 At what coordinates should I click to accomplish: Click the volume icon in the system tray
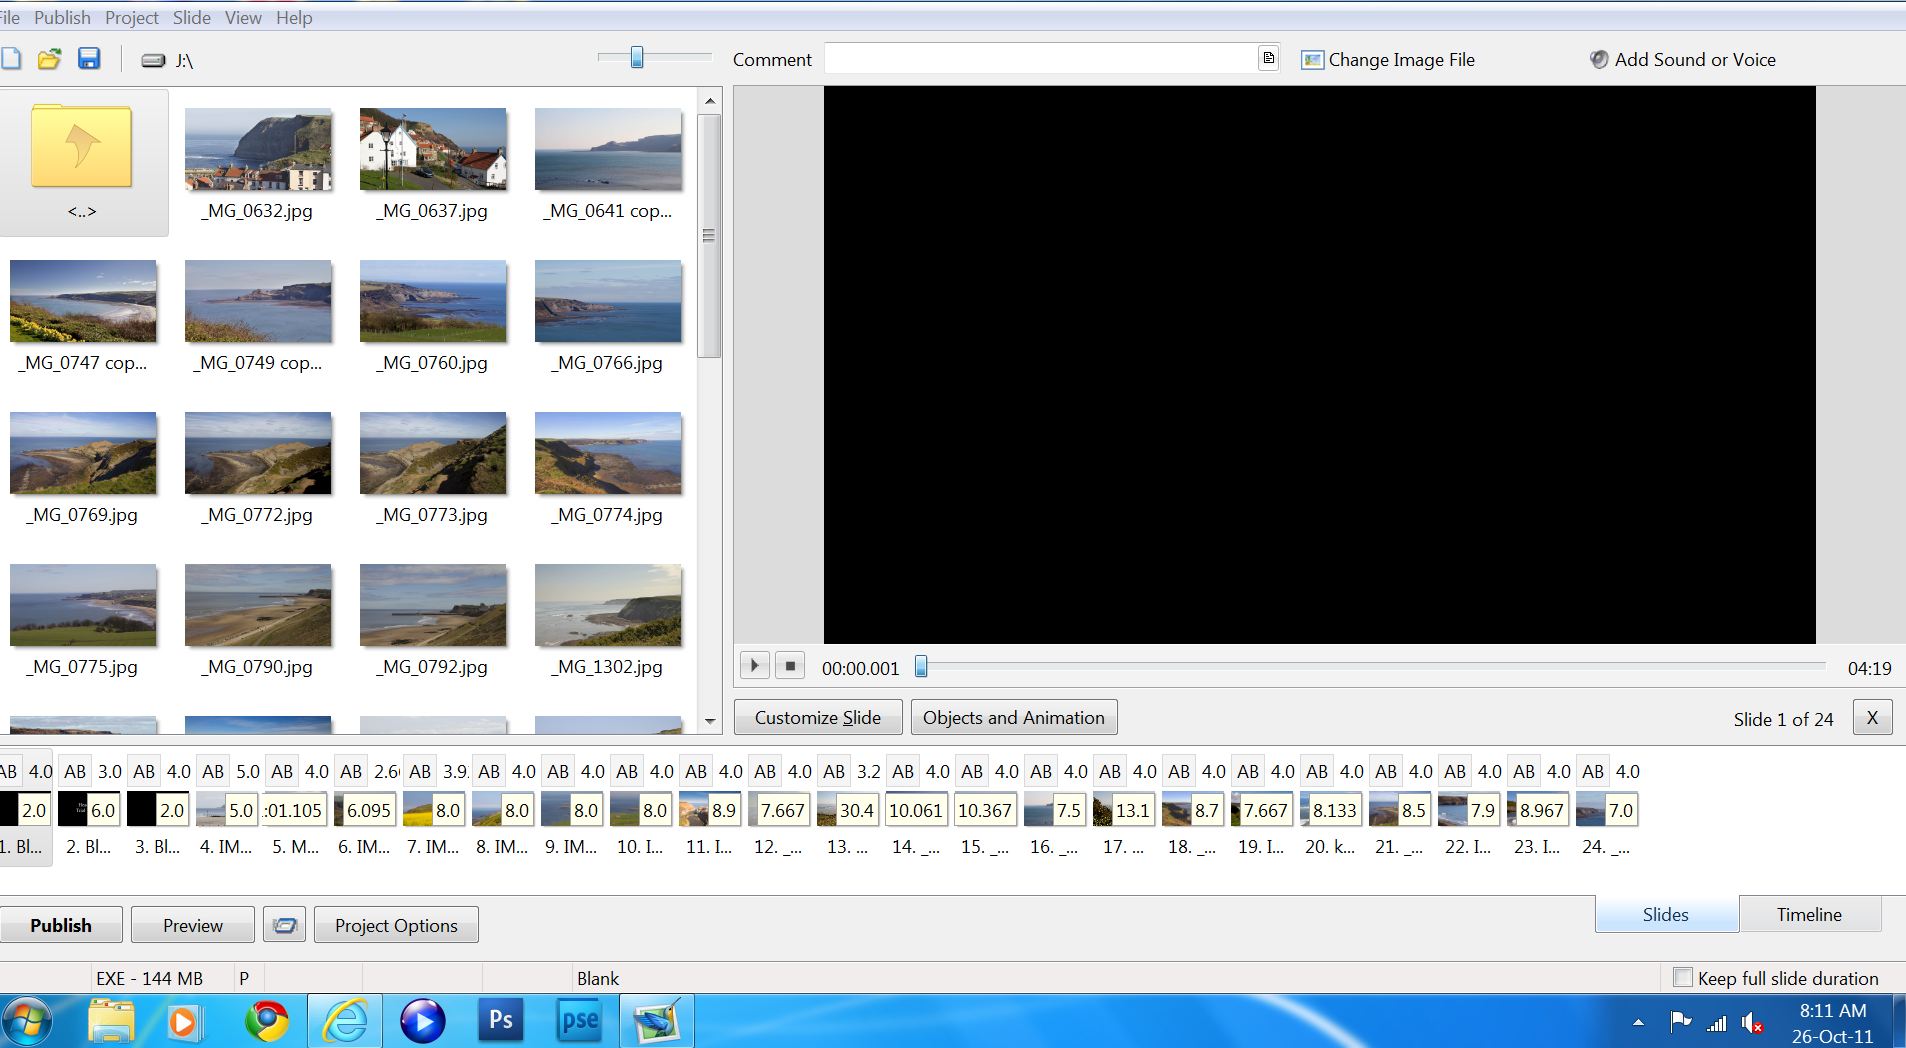click(x=1751, y=1023)
